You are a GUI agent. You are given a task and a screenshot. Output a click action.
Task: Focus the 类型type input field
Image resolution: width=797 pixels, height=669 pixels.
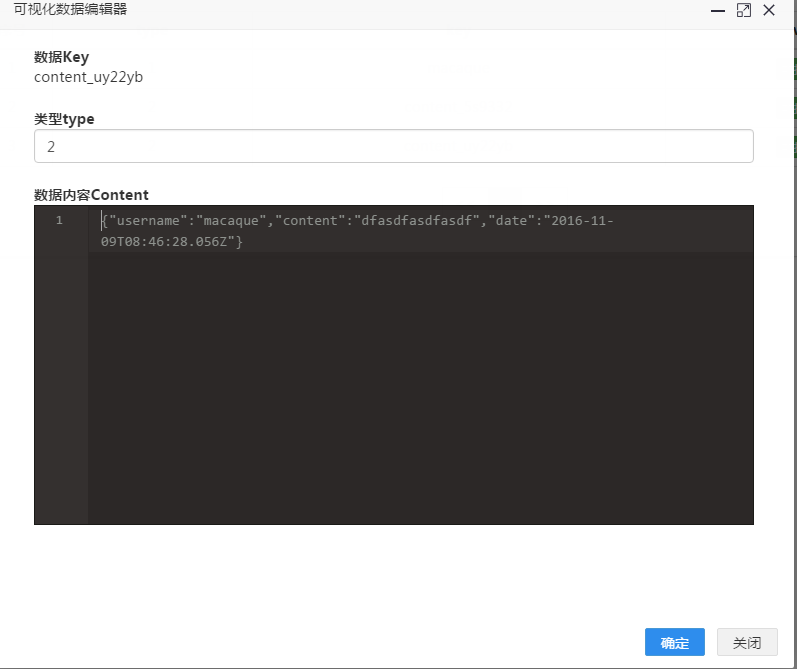coord(393,146)
